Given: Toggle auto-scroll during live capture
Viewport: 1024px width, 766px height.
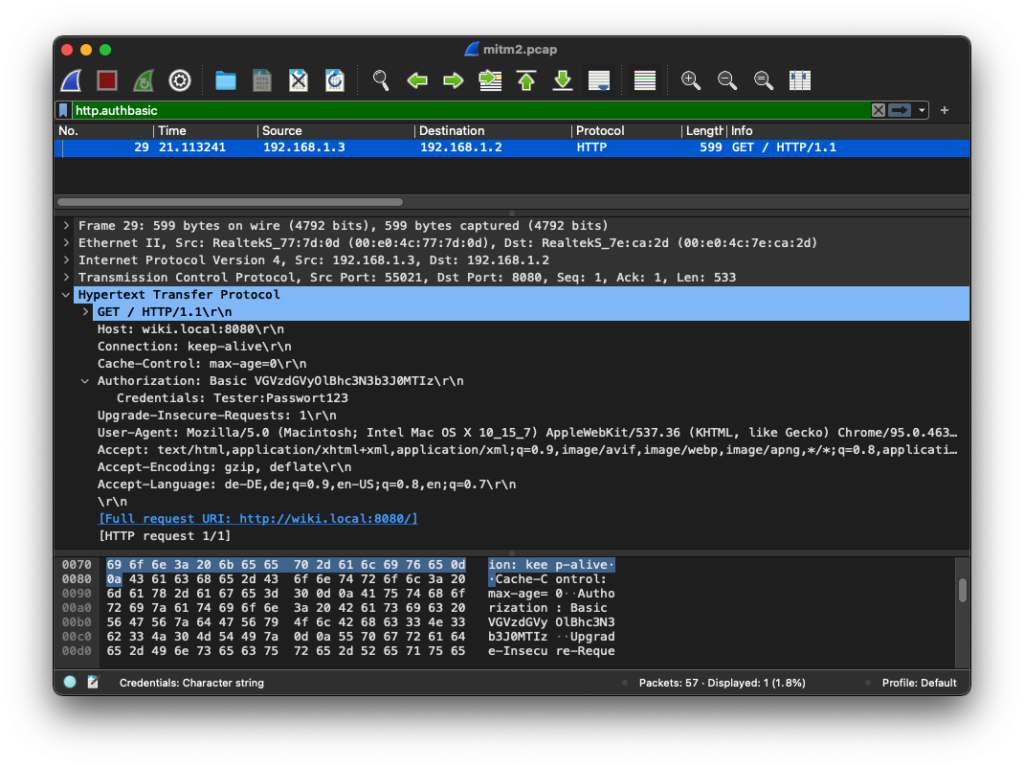Looking at the screenshot, I should (x=598, y=80).
